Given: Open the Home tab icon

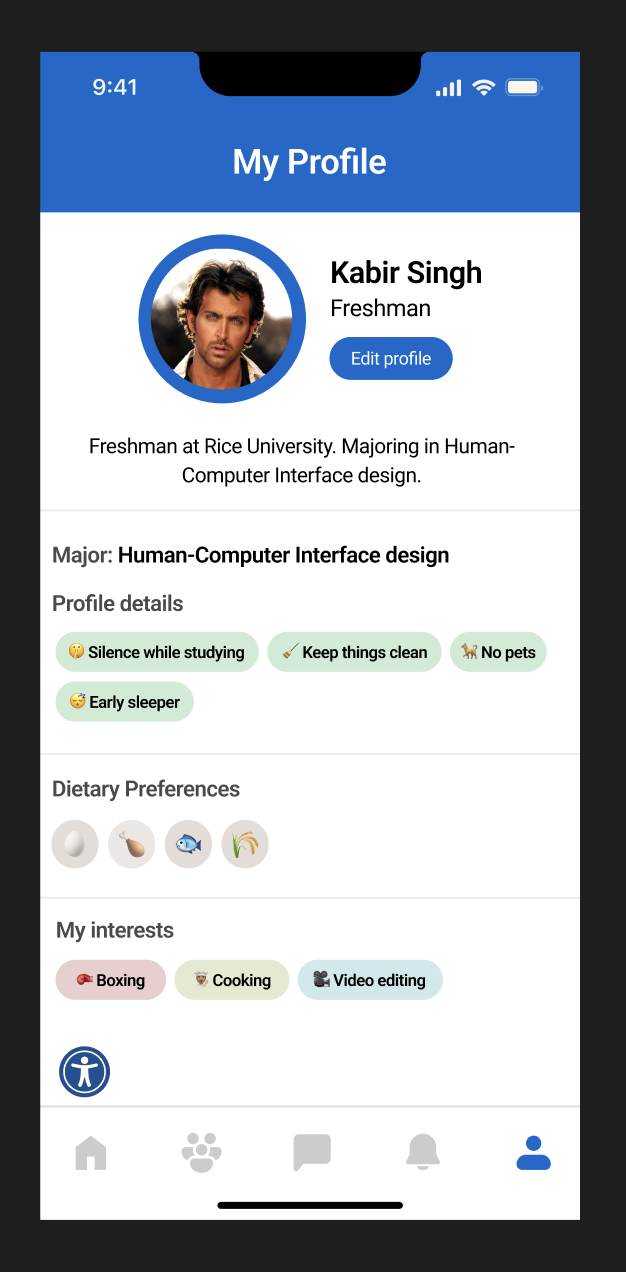Looking at the screenshot, I should (91, 1153).
